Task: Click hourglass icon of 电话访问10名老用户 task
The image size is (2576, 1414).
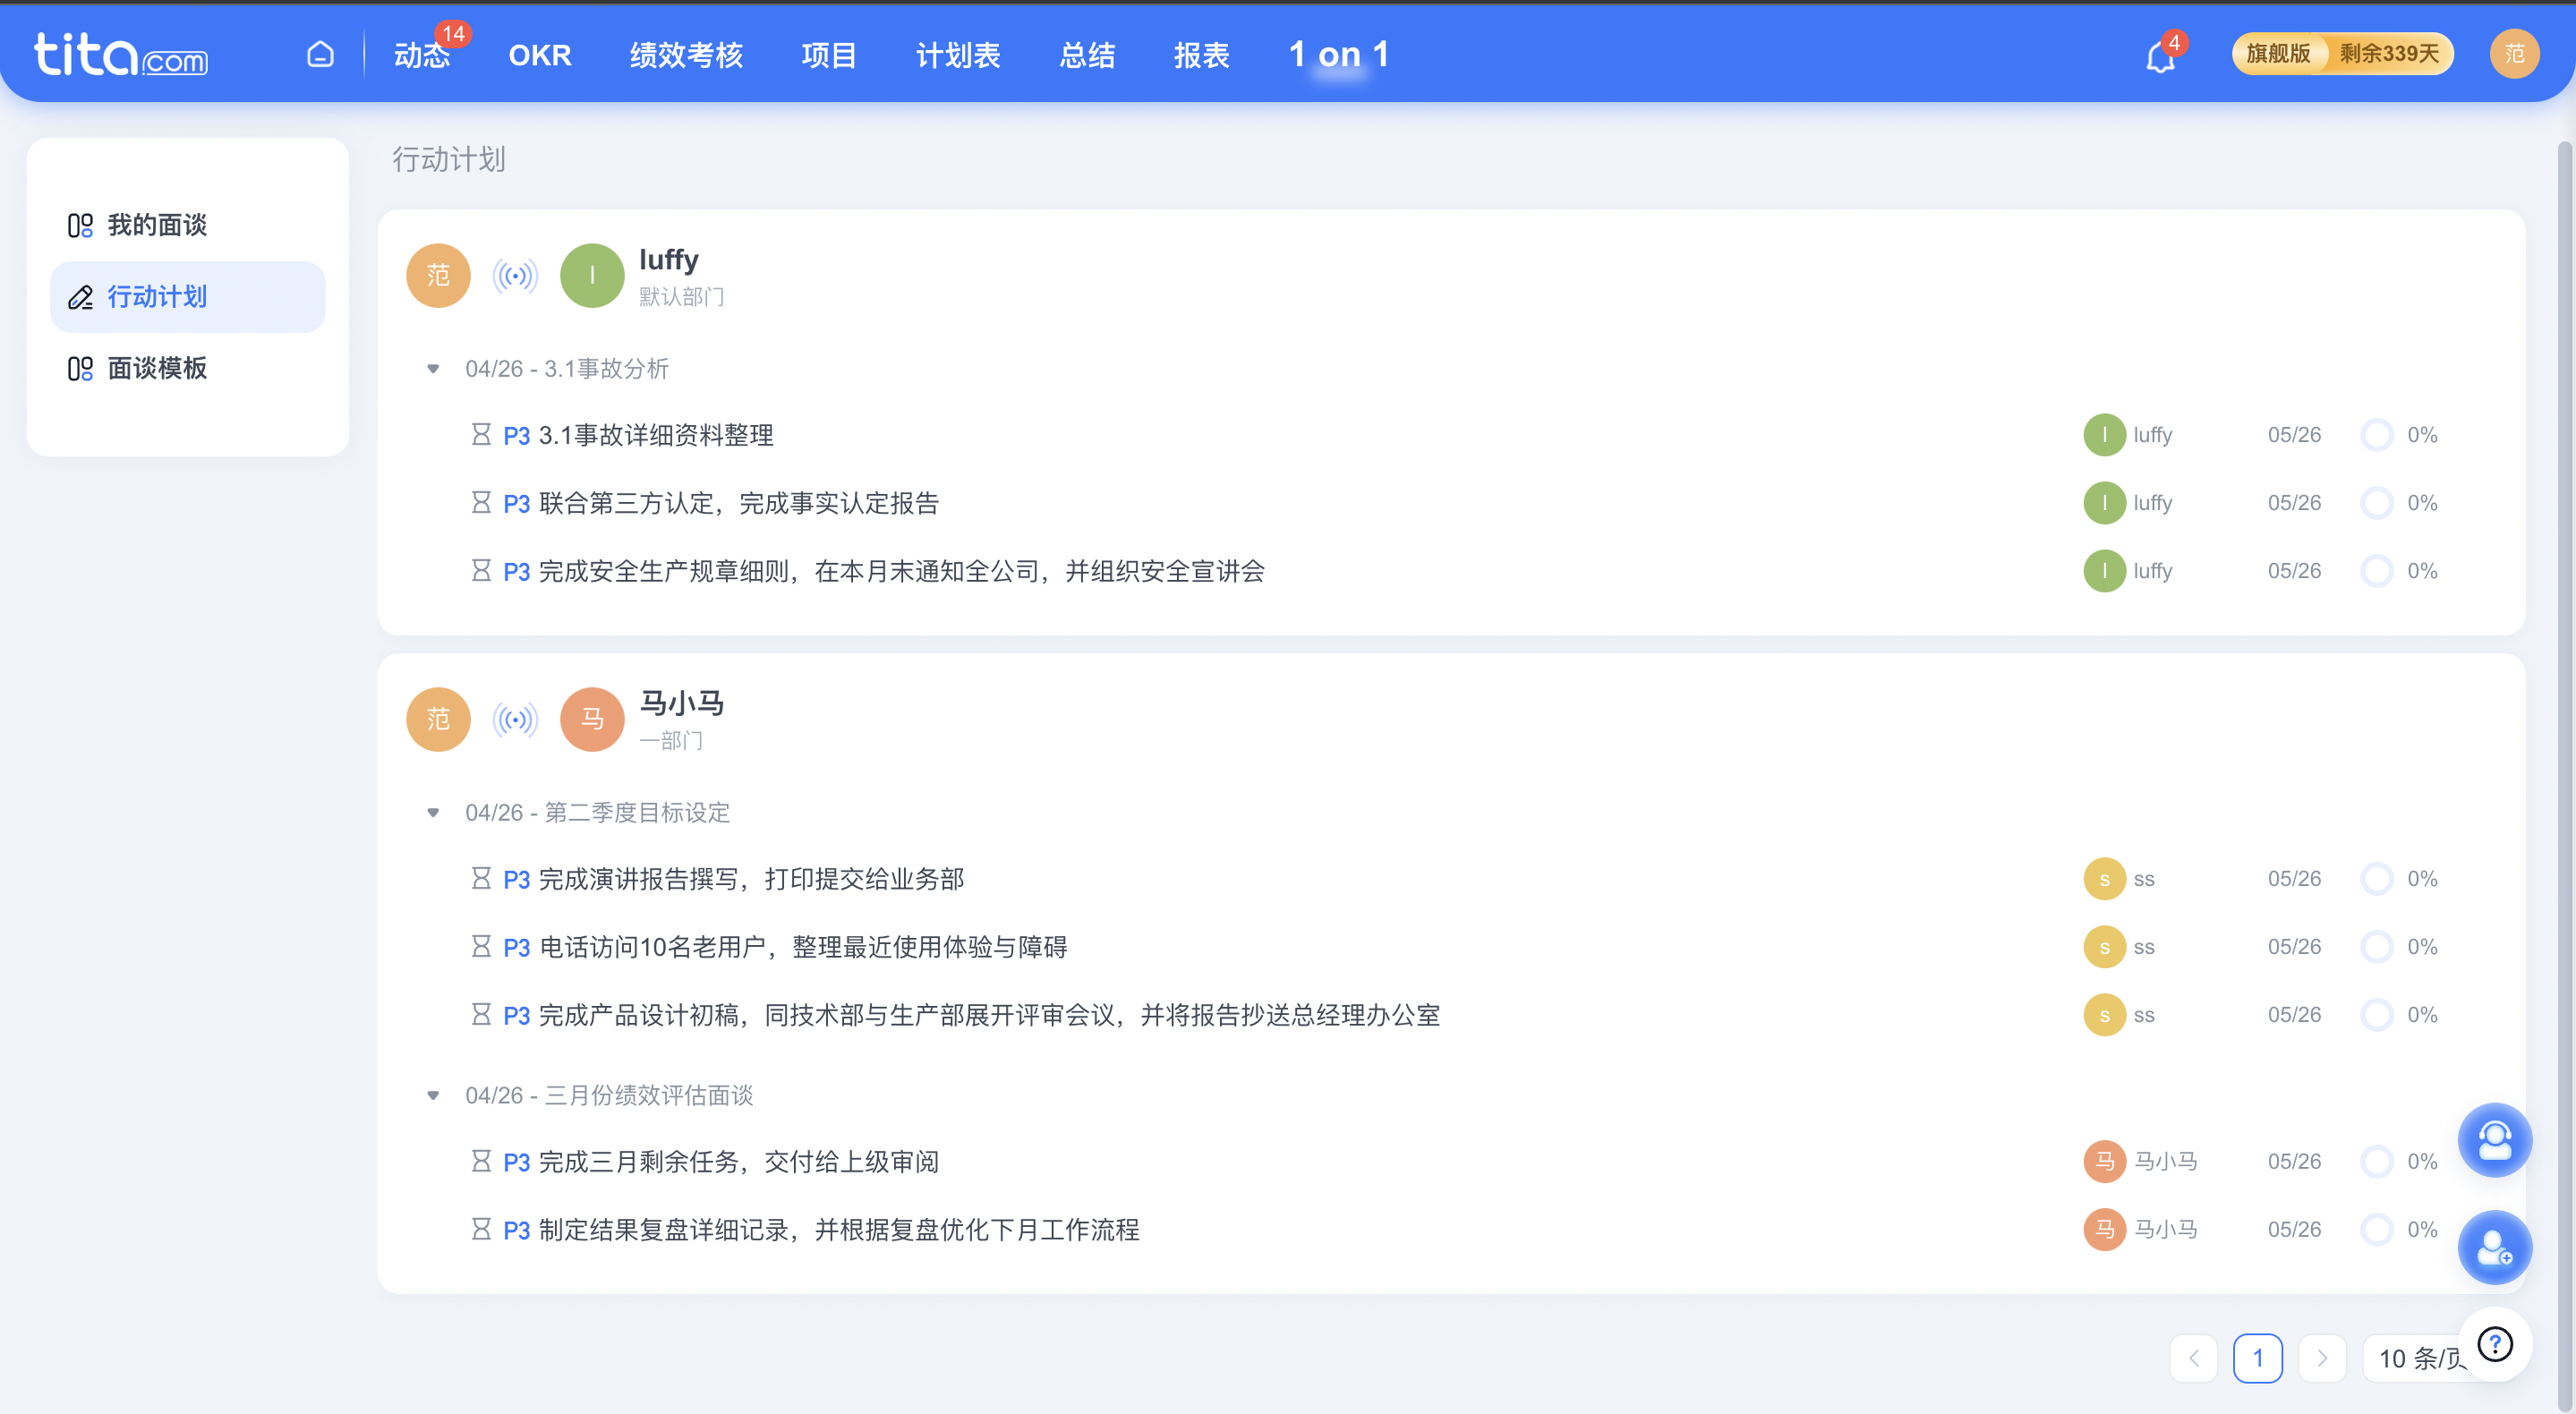Action: pos(481,946)
